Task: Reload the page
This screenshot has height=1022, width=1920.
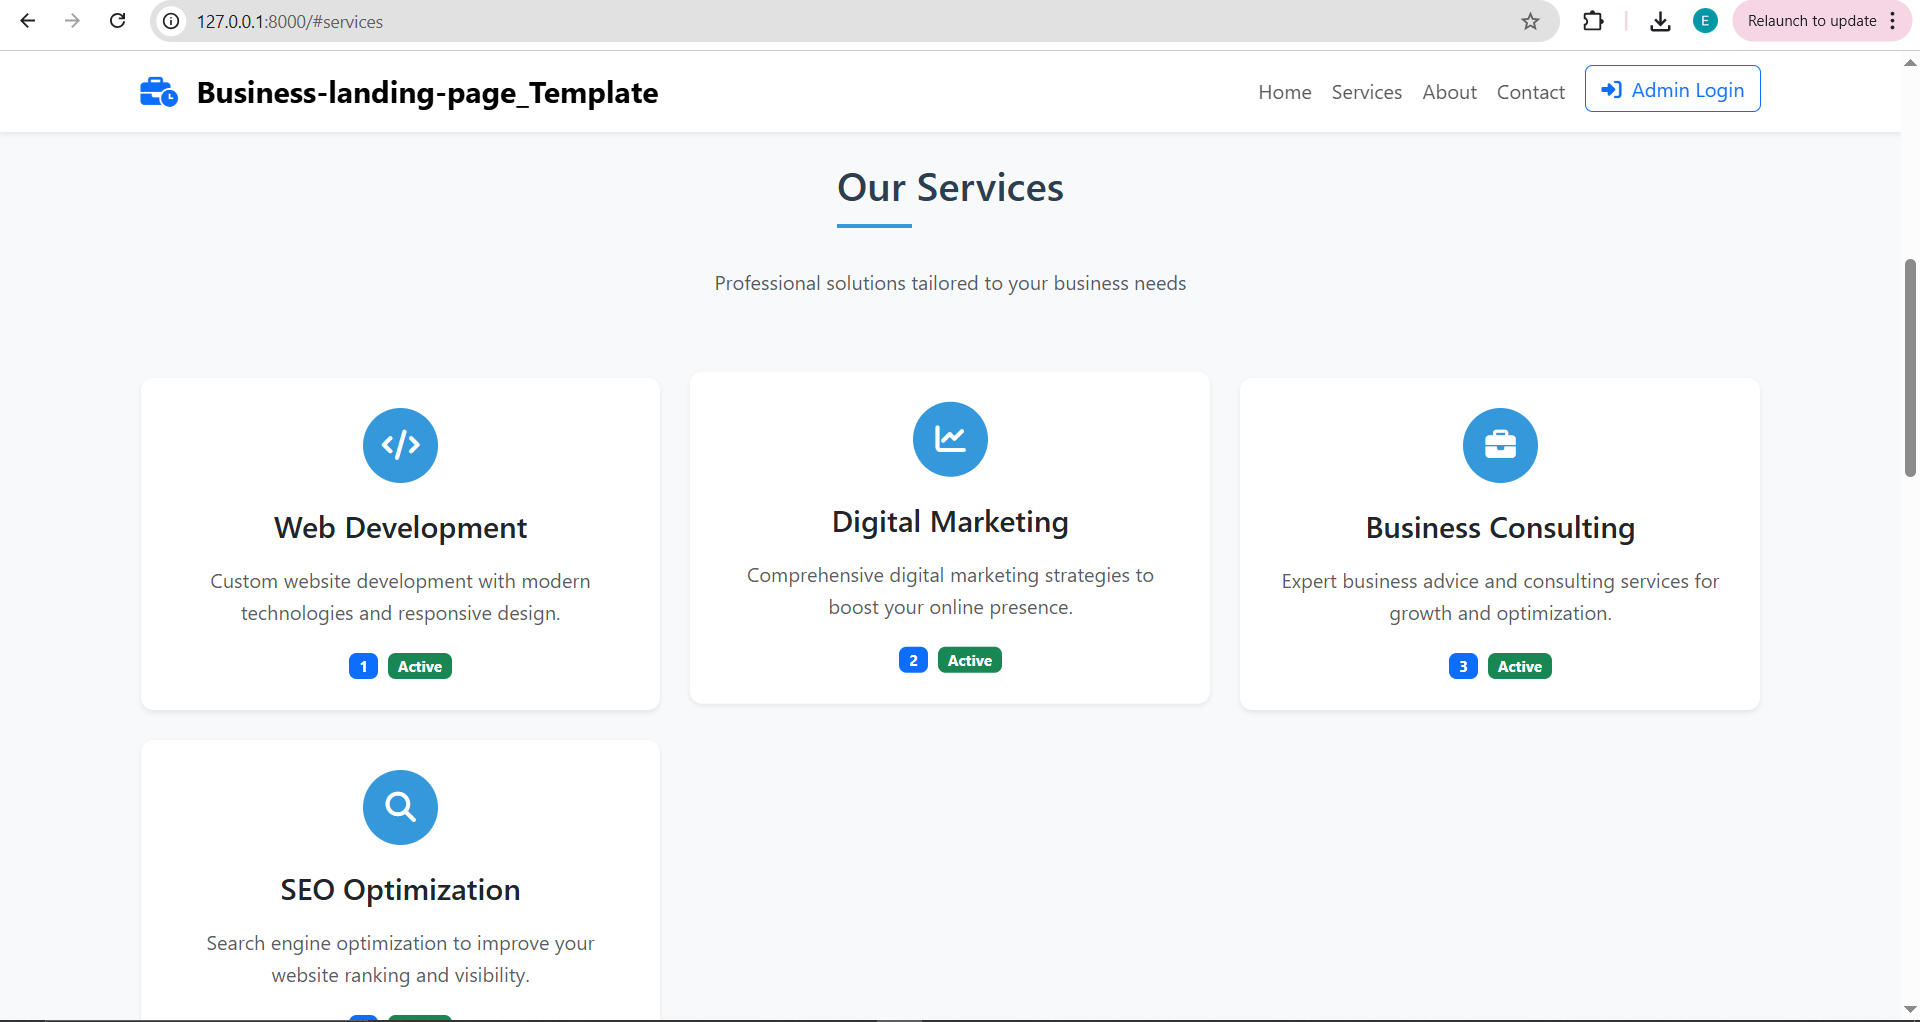Action: 117,21
